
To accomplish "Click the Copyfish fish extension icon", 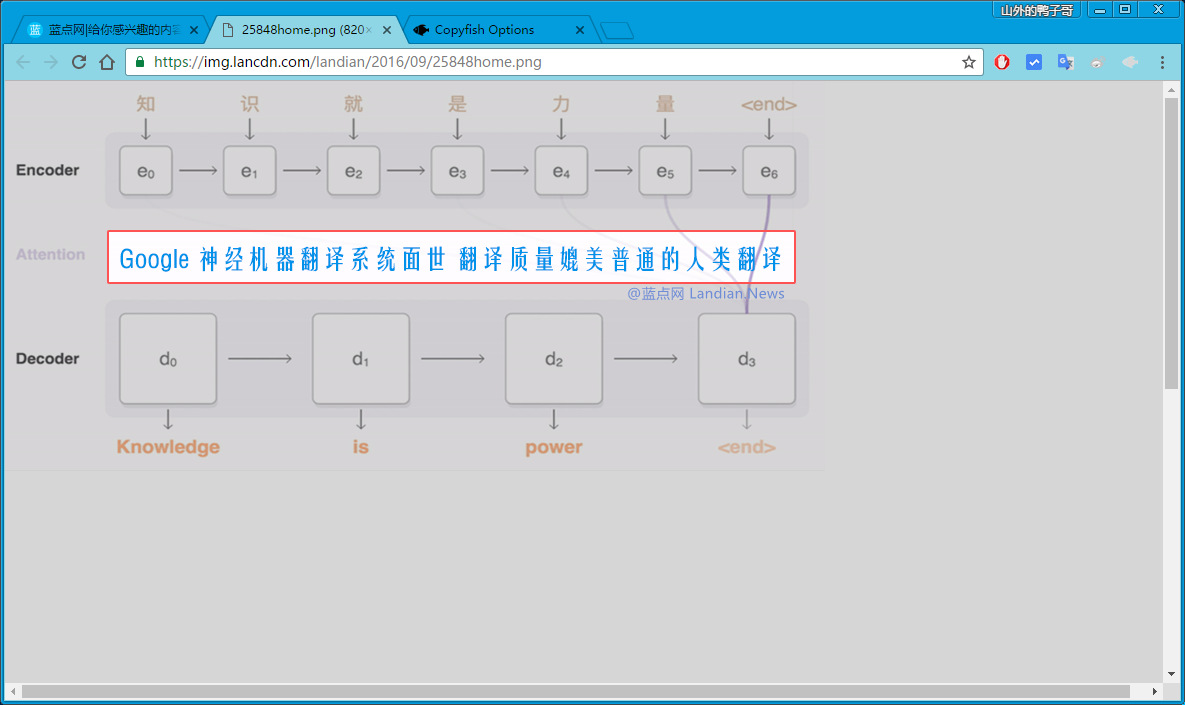I will point(1130,62).
